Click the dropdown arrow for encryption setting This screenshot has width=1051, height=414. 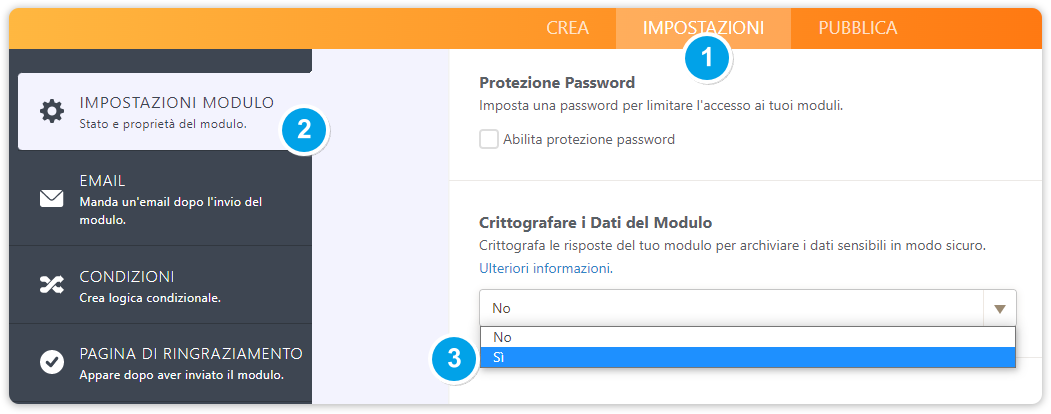[999, 308]
